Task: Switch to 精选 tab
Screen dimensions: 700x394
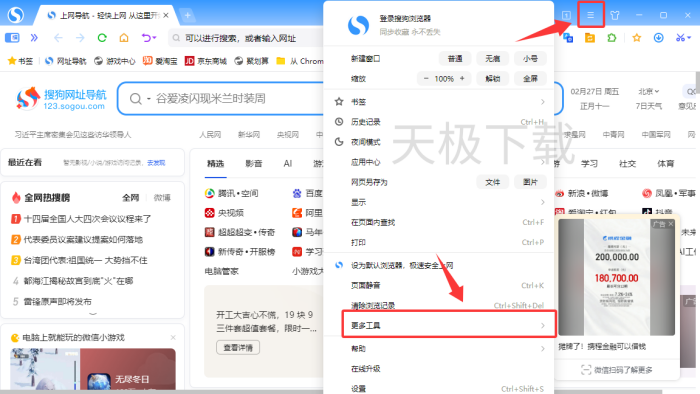Action: click(215, 164)
